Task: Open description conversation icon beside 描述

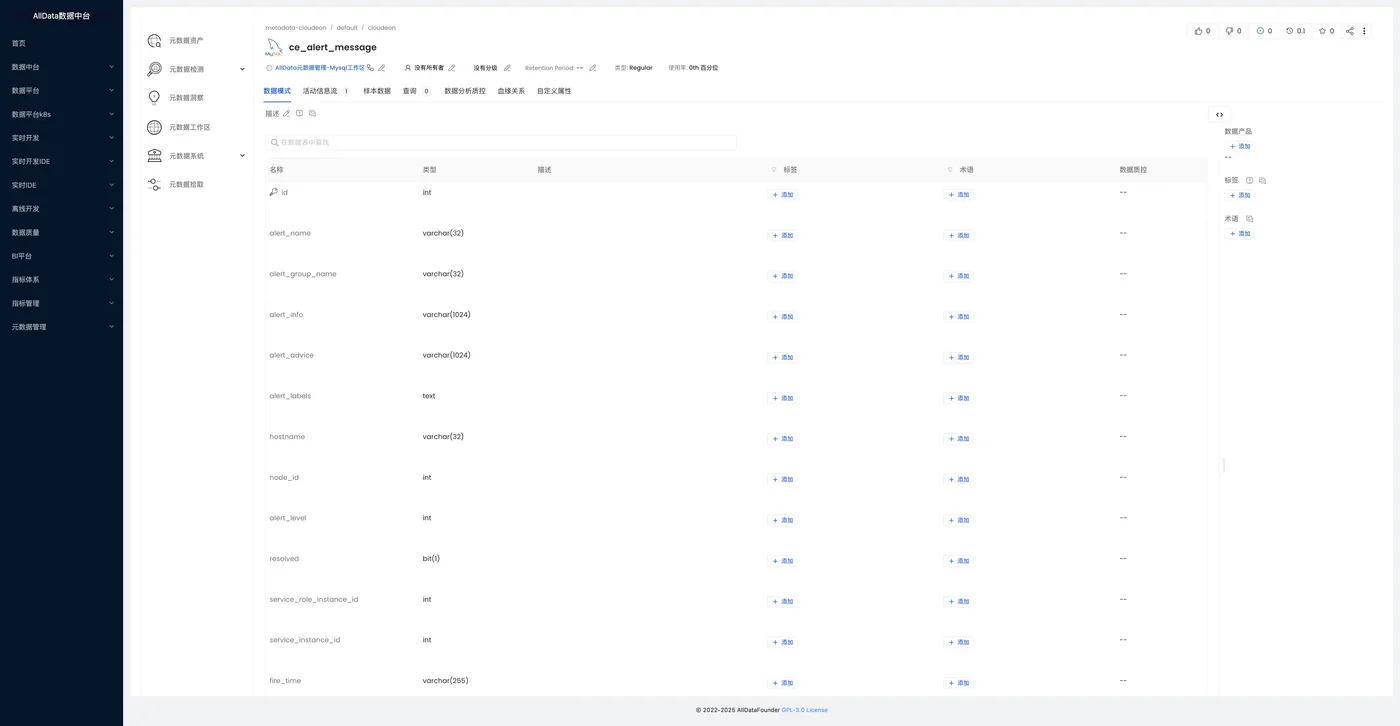Action: pyautogui.click(x=312, y=114)
